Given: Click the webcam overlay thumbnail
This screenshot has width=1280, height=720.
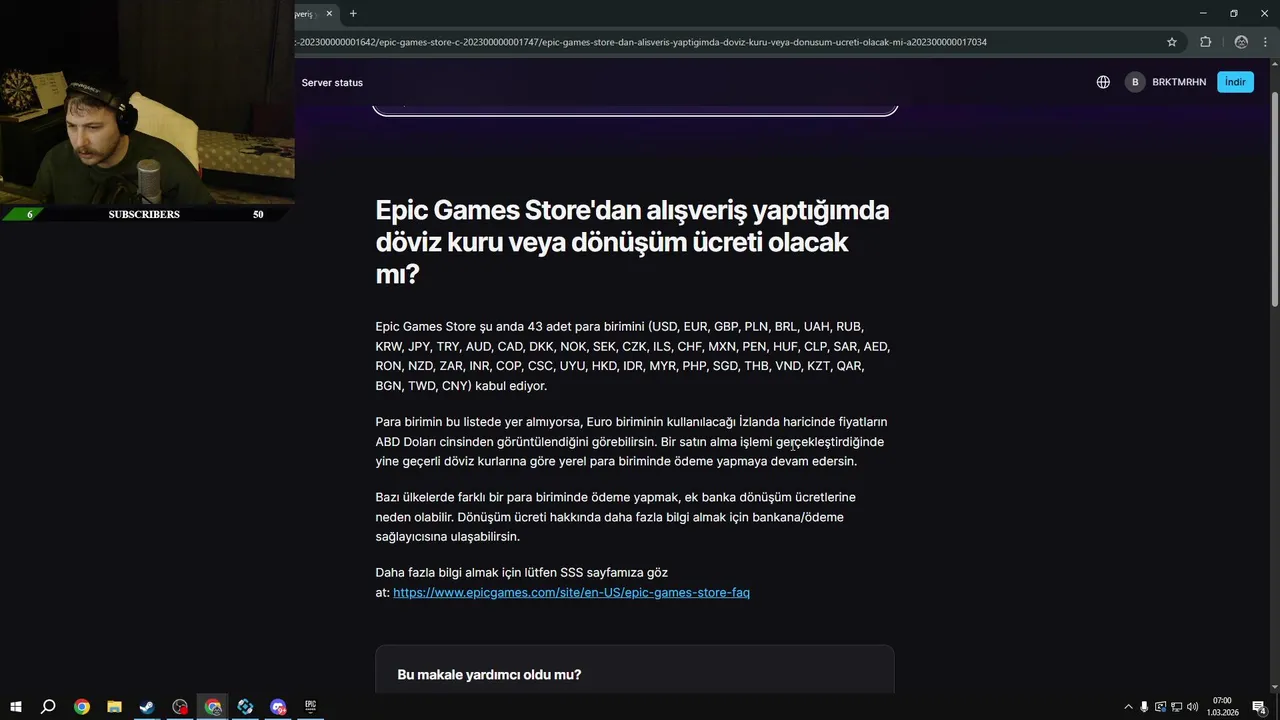Looking at the screenshot, I should click(x=147, y=102).
